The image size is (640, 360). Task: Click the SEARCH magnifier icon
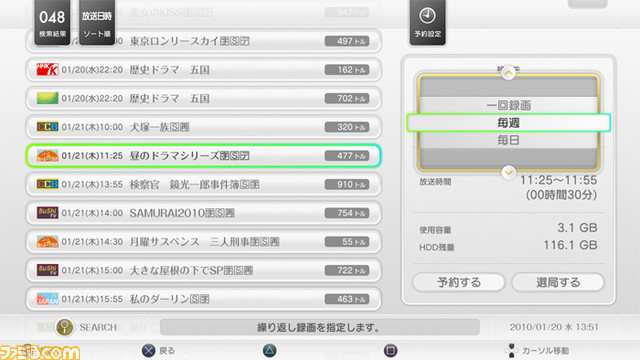tap(64, 327)
